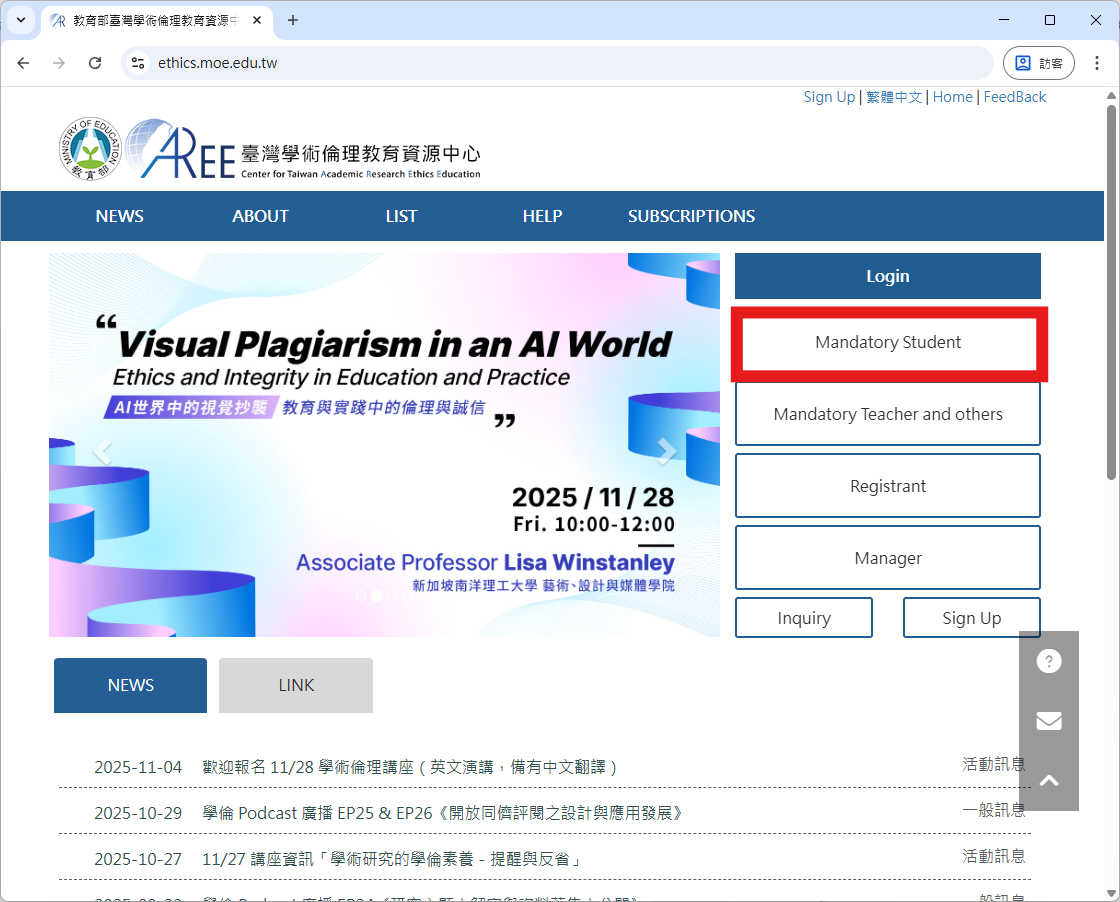Go to the previous carousel slide arrow

pyautogui.click(x=102, y=452)
